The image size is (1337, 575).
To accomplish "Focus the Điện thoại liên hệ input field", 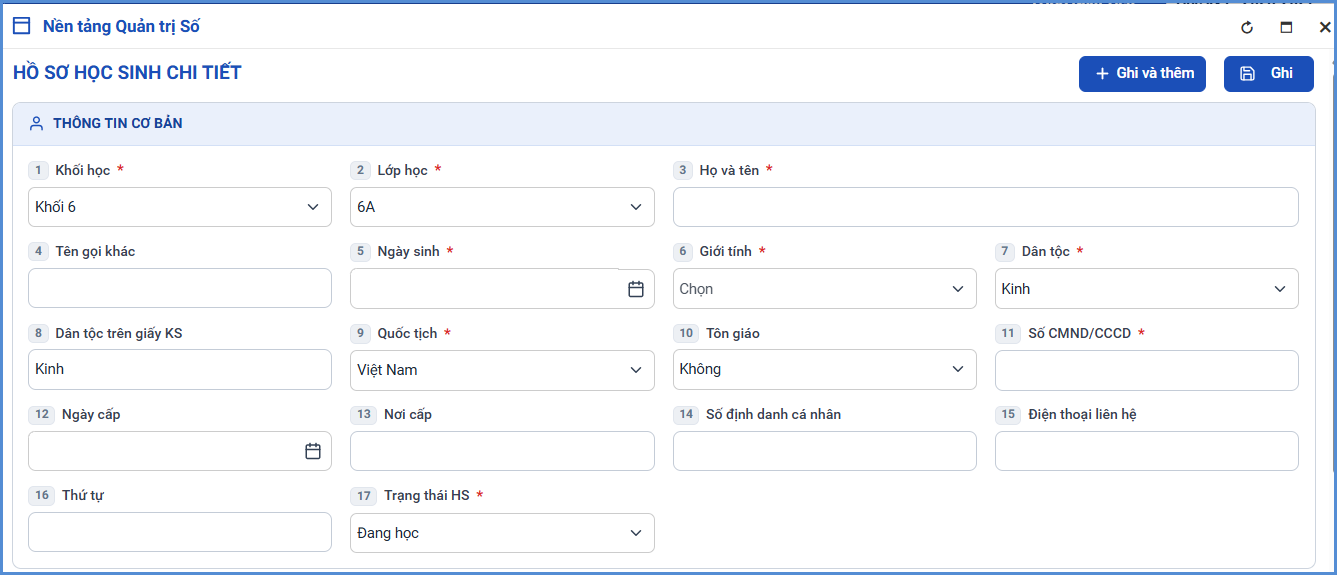I will point(1147,451).
